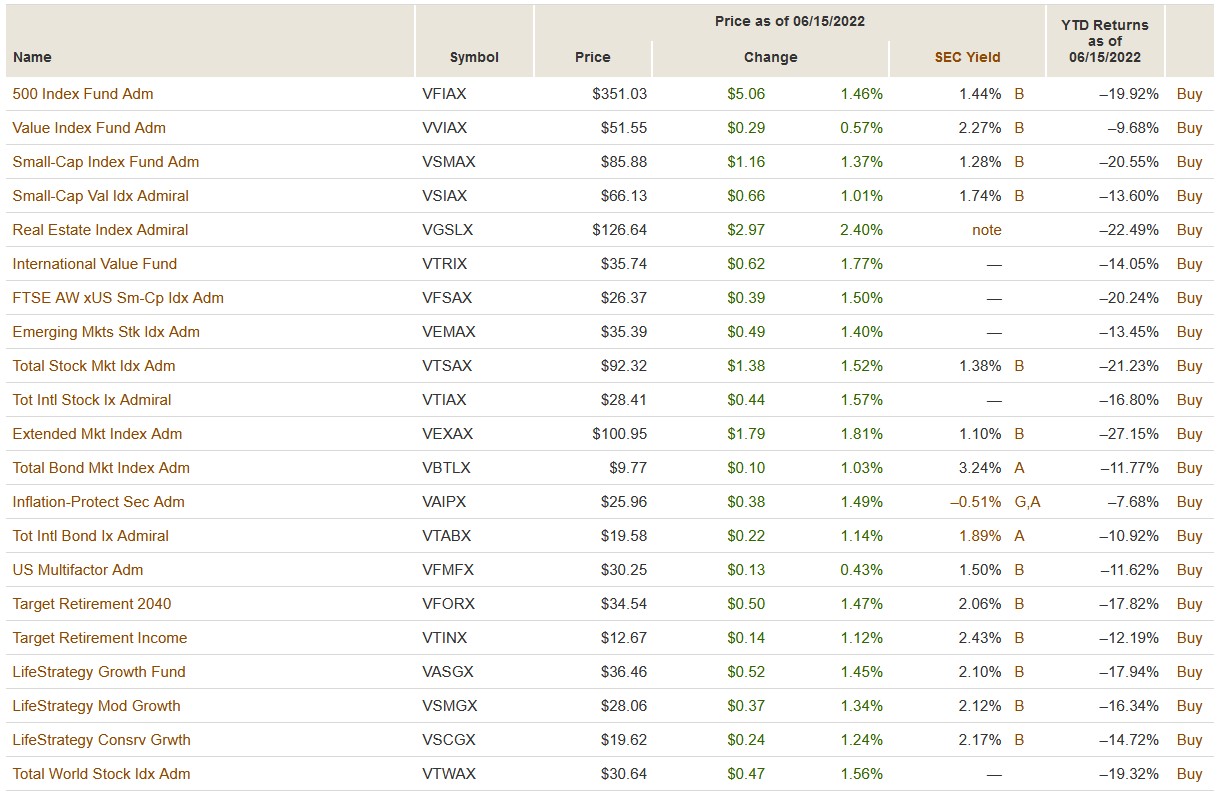
Task: Click the SEC Yield column header link
Action: 967,57
